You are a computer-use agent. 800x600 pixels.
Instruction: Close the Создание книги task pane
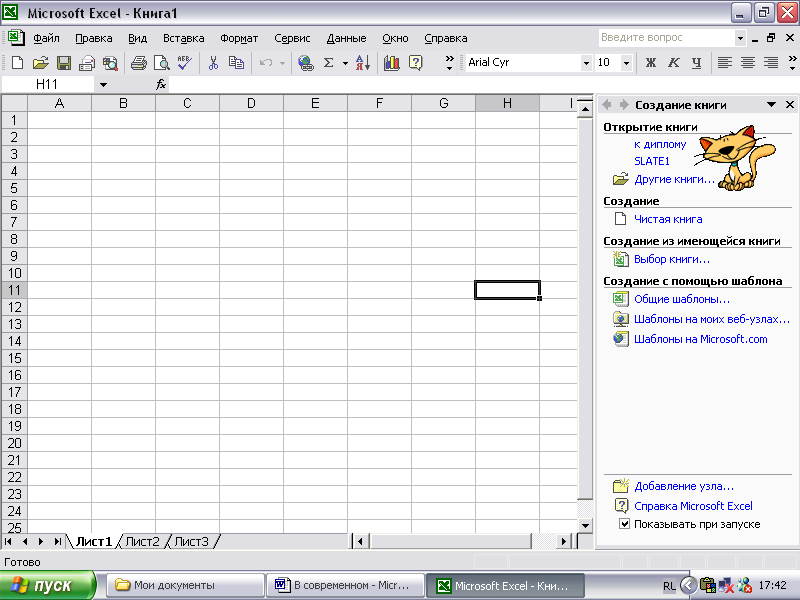tap(790, 105)
